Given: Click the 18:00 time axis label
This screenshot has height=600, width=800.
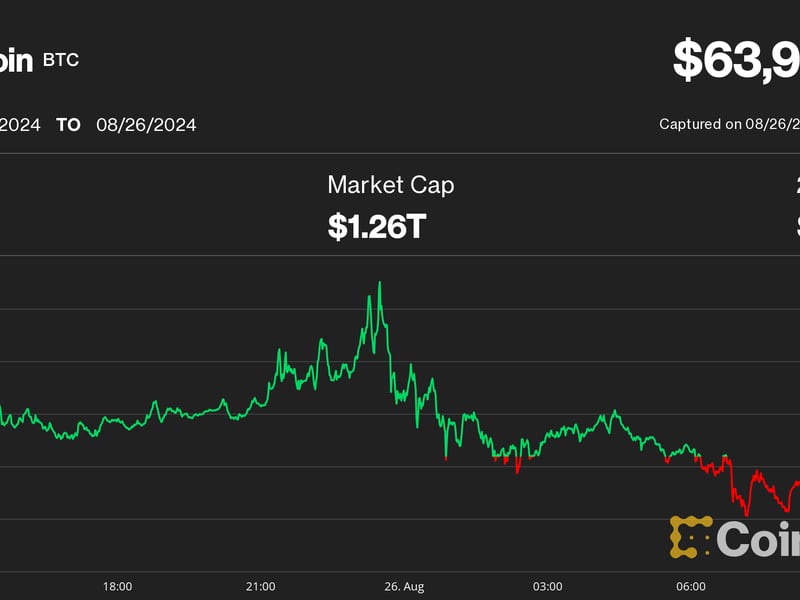Looking at the screenshot, I should click(x=118, y=586).
